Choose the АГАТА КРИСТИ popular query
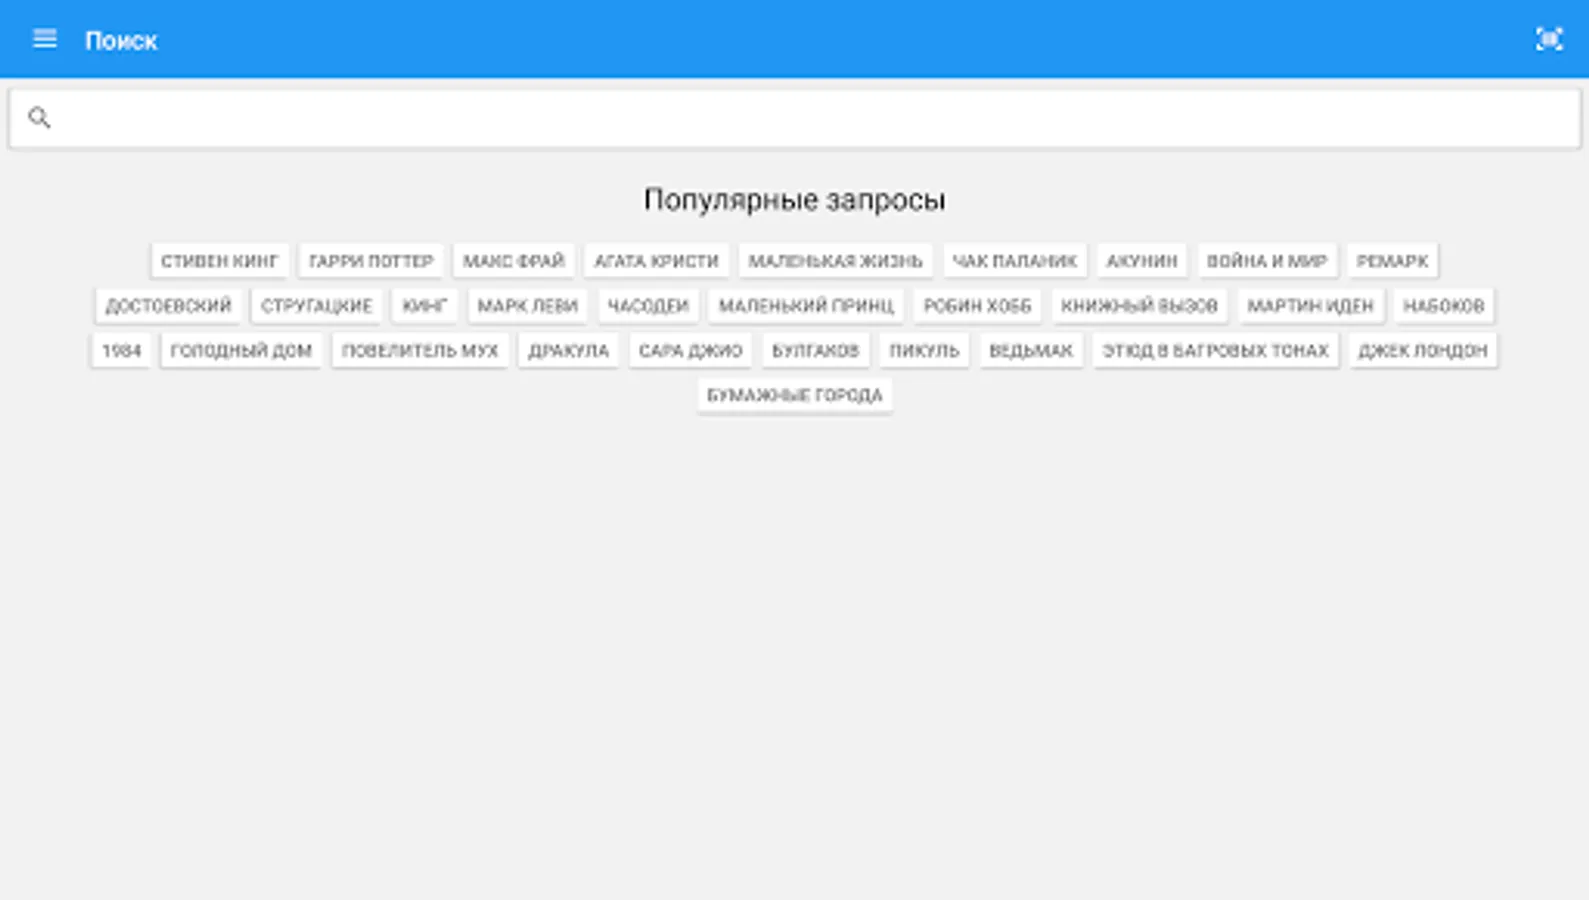The height and width of the screenshot is (900, 1589). 657,261
